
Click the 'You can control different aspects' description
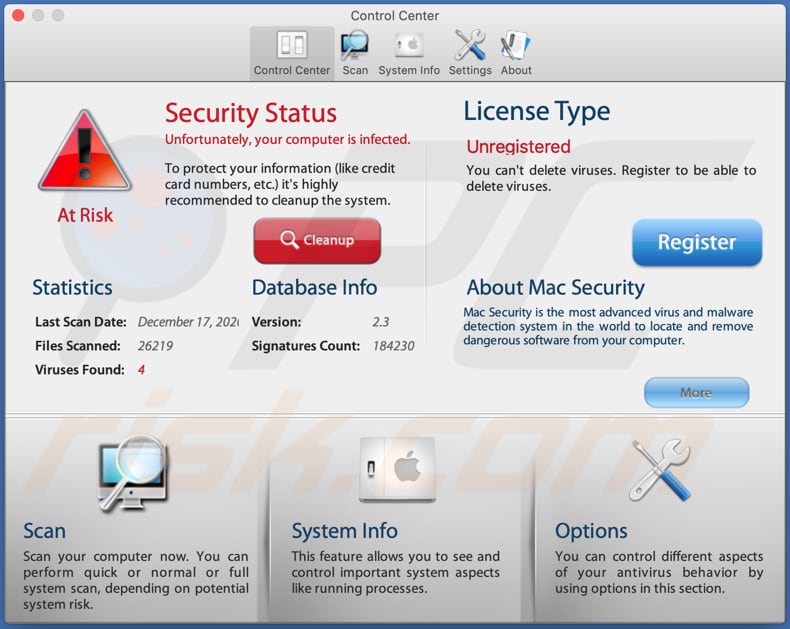[x=659, y=572]
